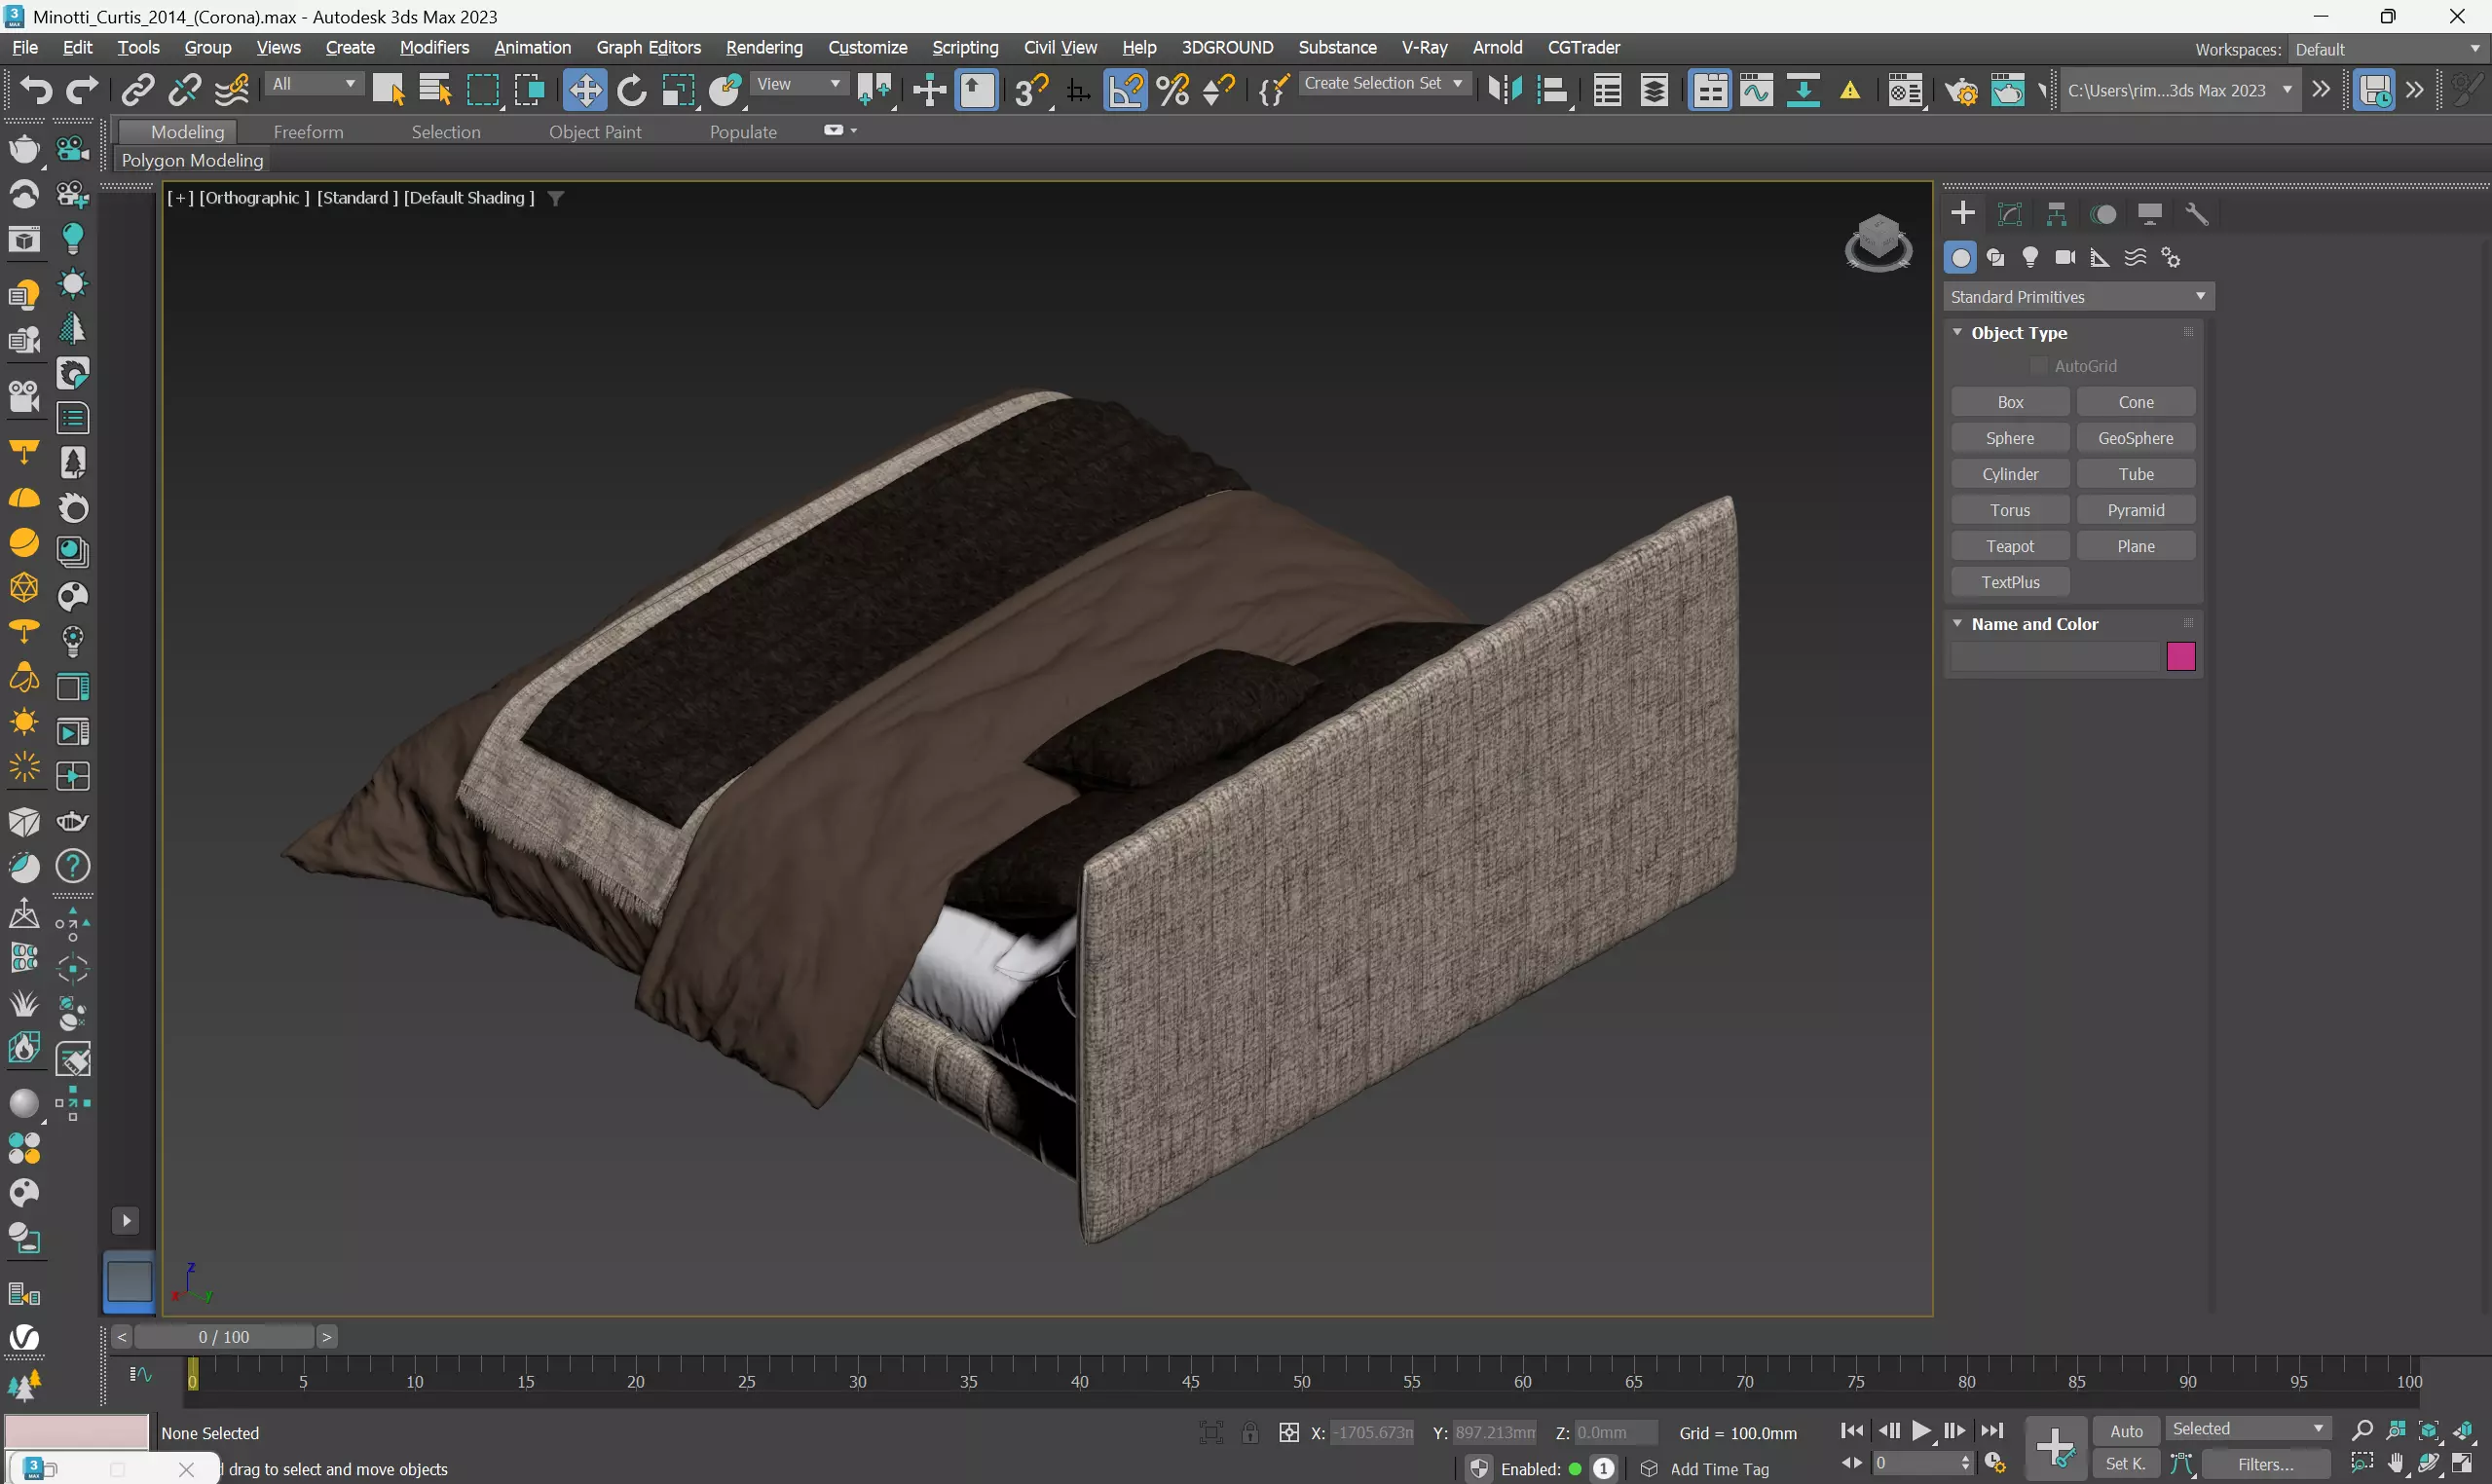The width and height of the screenshot is (2492, 1484).
Task: Open key Filters... button
Action: tap(2265, 1465)
